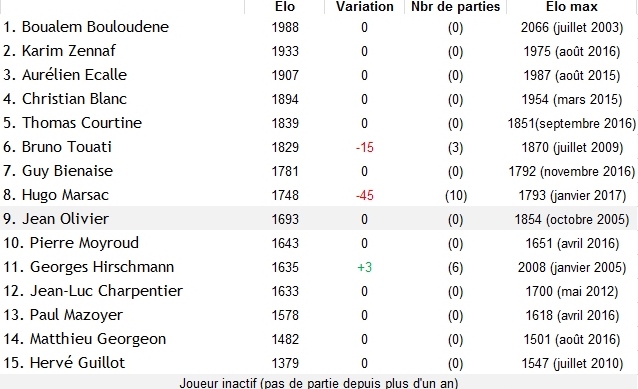638x389 pixels.
Task: Click the Nbr de parties column header
Action: (455, 7)
